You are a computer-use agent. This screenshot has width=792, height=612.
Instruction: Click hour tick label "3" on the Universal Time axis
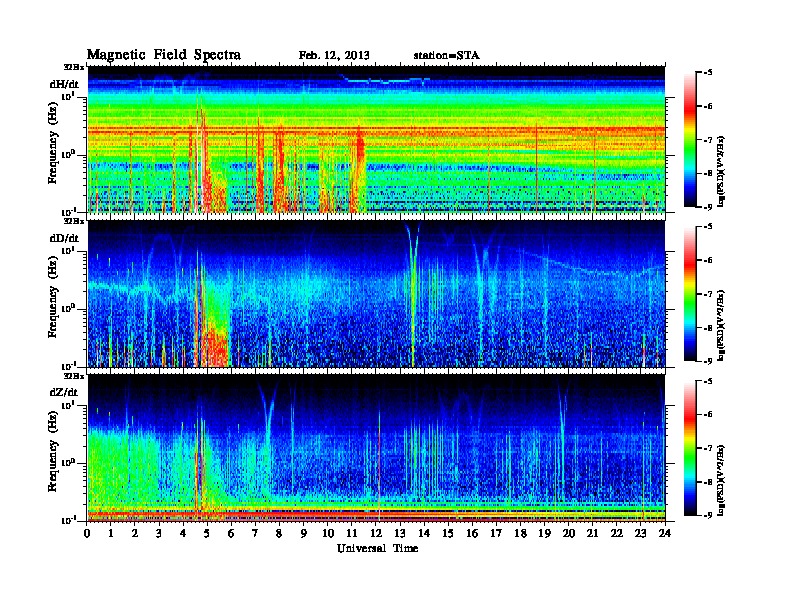pos(159,533)
